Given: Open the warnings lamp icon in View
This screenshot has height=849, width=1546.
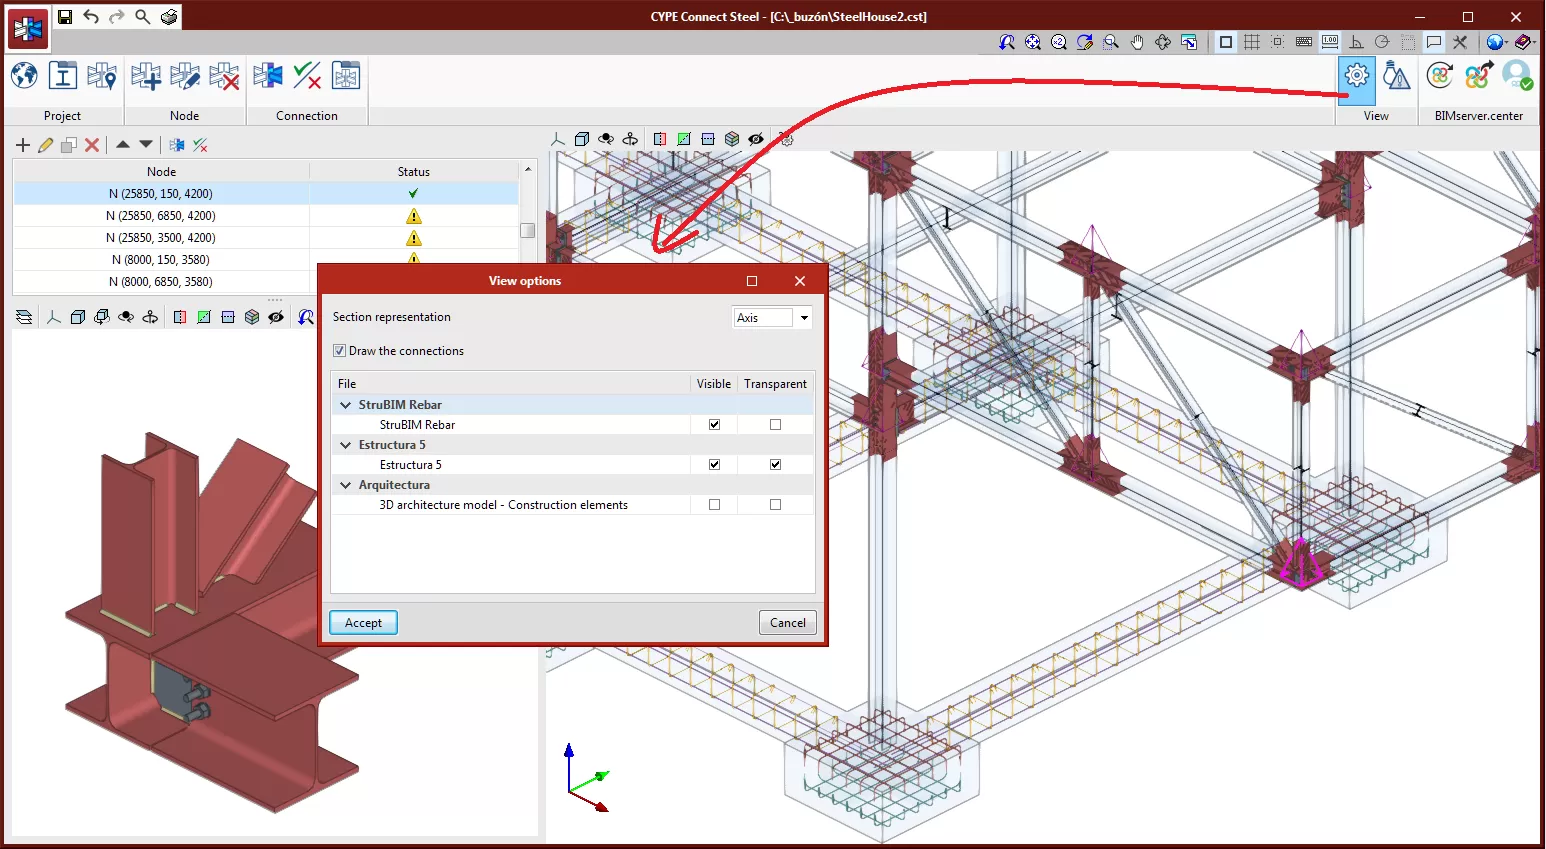Looking at the screenshot, I should (1397, 76).
